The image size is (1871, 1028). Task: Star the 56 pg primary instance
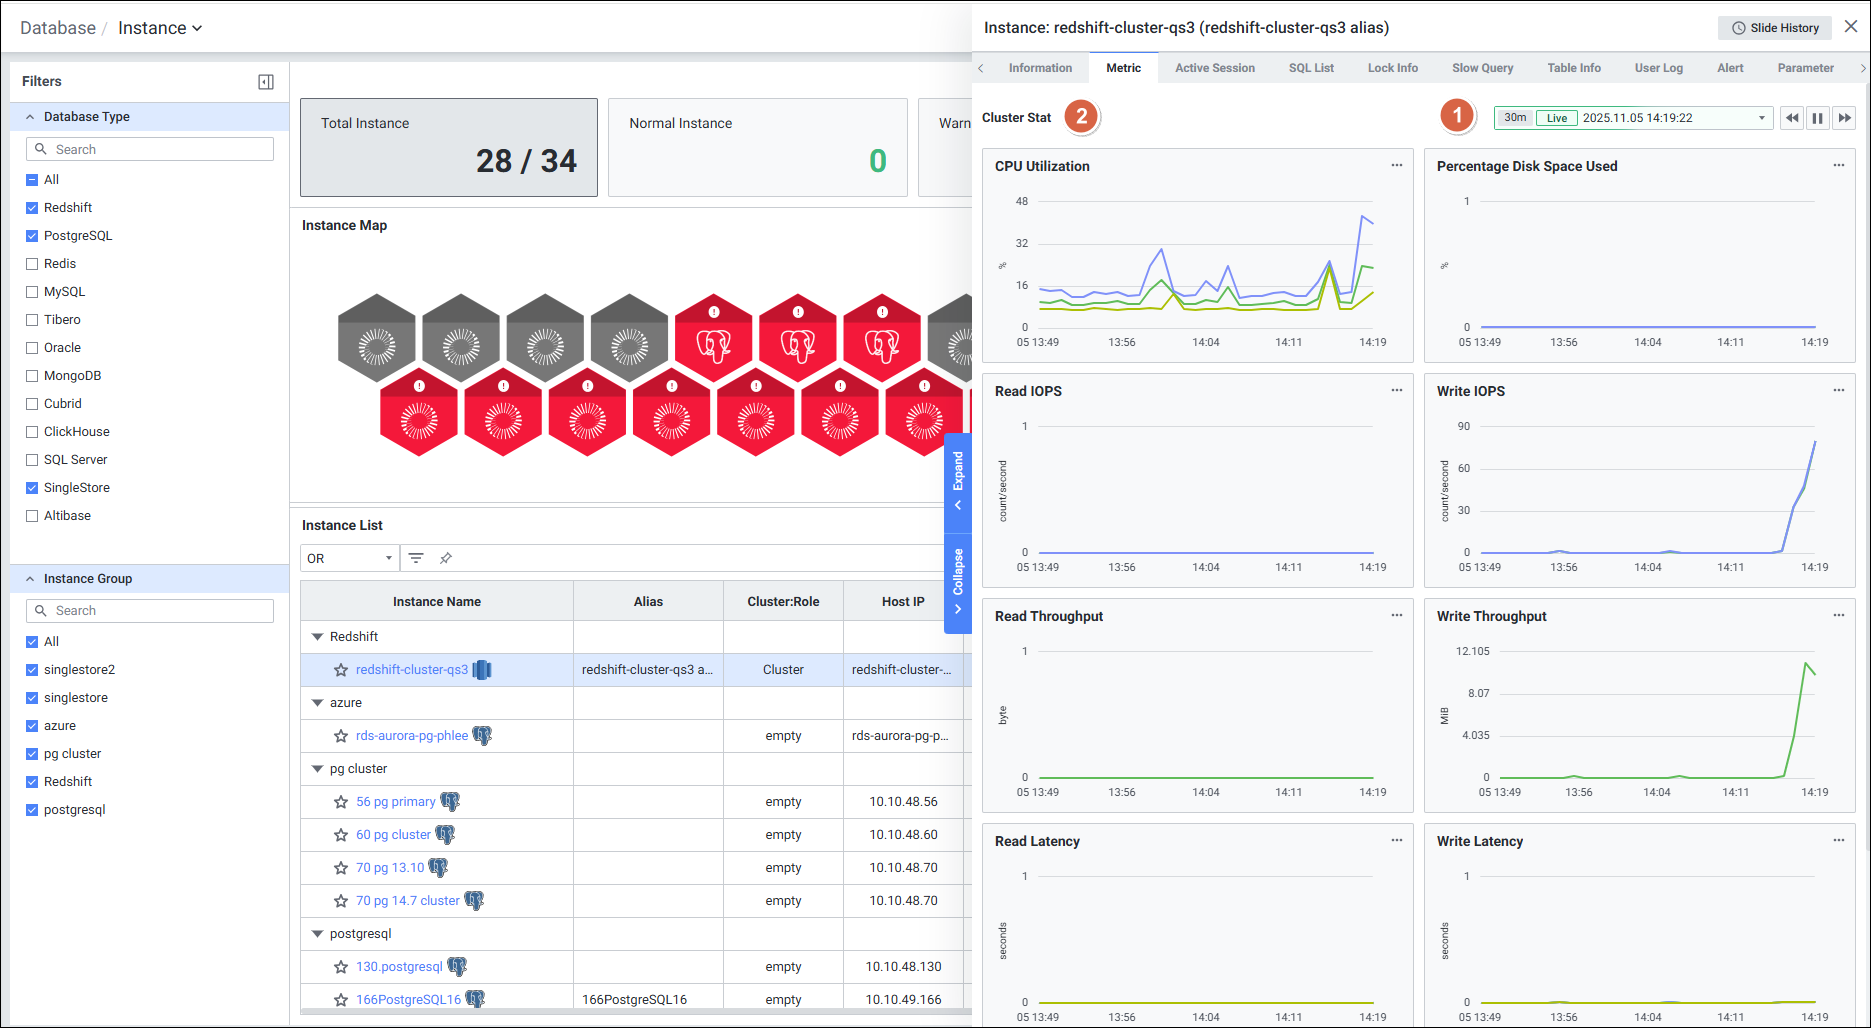pos(341,802)
